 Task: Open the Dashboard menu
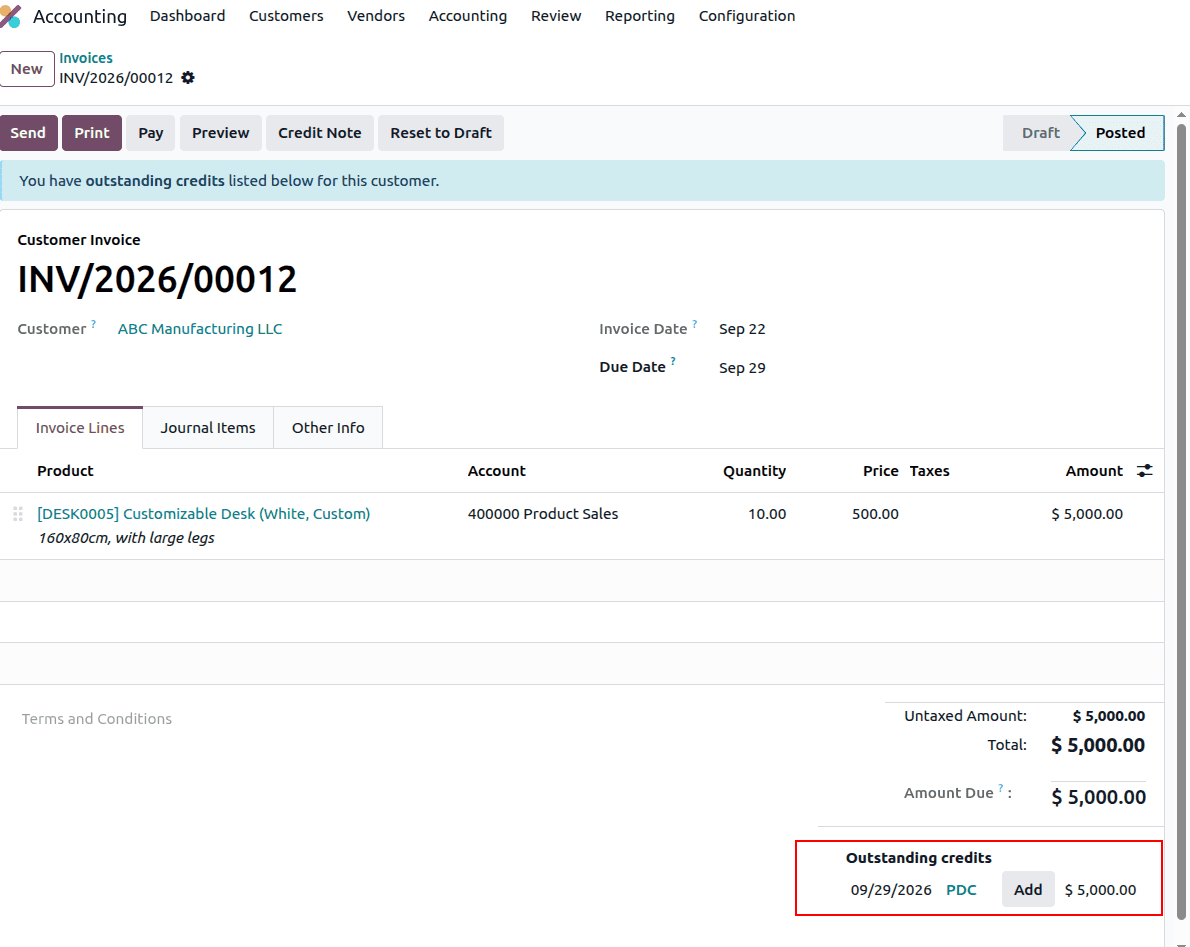click(x=187, y=16)
